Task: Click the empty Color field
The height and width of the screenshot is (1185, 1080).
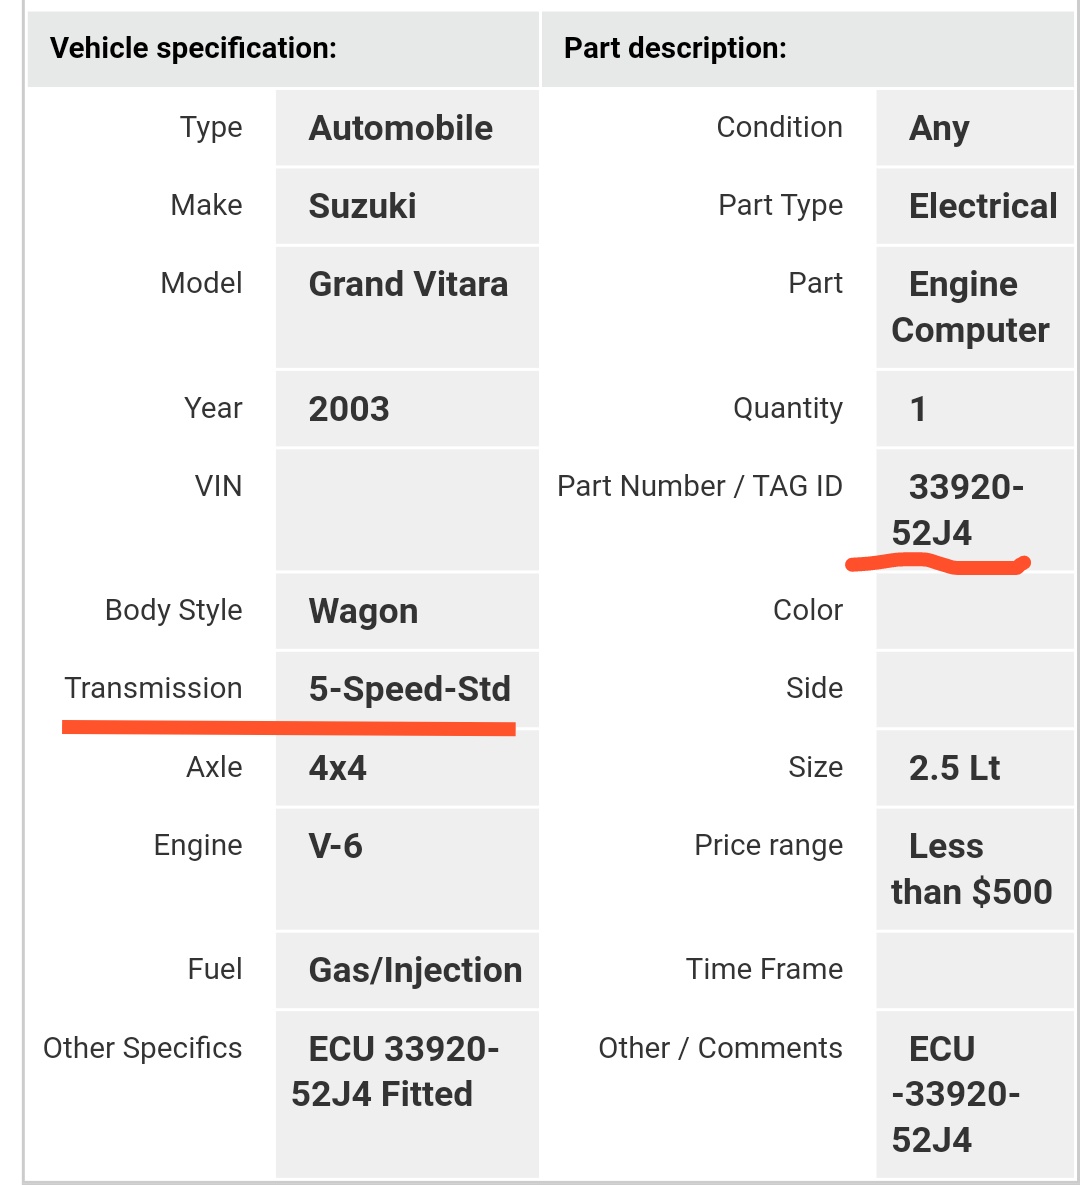Action: pos(975,611)
